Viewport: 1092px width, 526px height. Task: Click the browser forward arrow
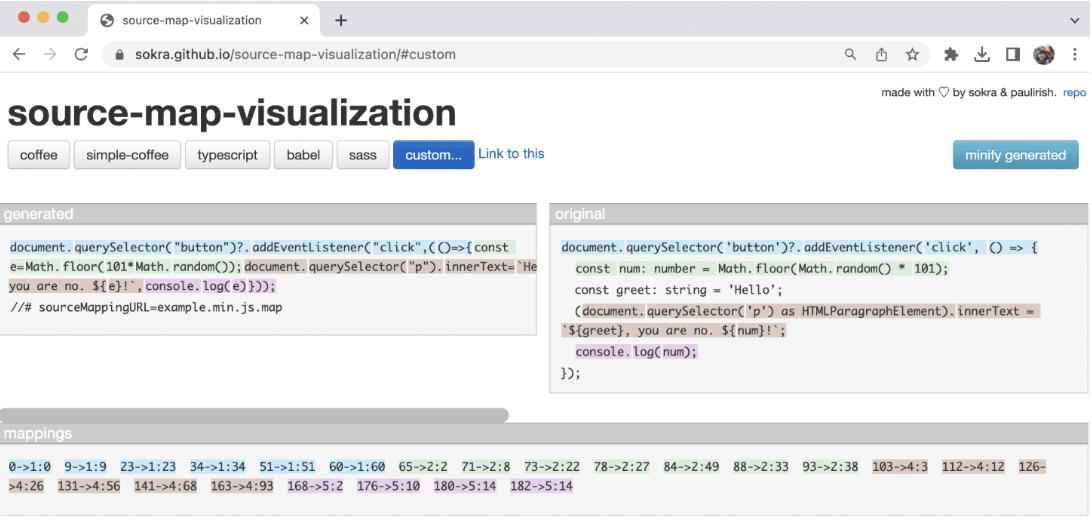click(x=50, y=54)
